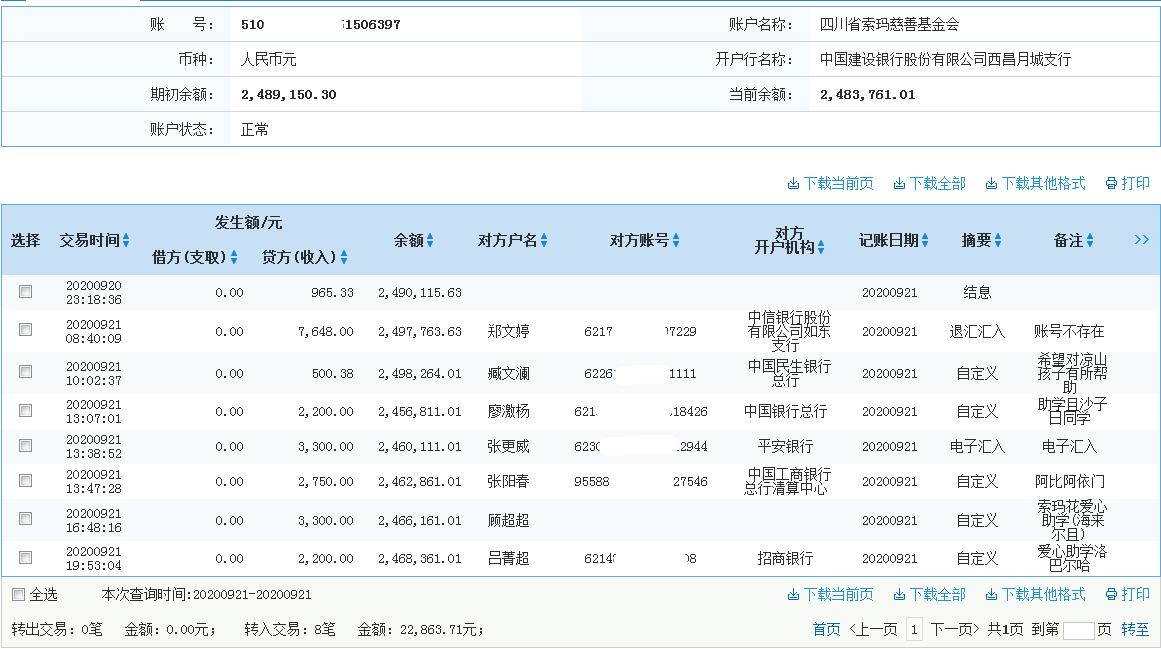Click the page number input field
This screenshot has width=1161, height=649.
pyautogui.click(x=1078, y=630)
